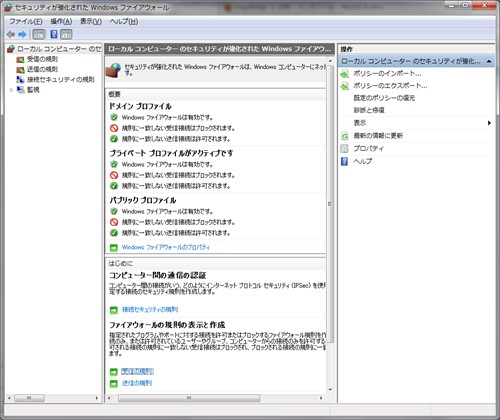Expand the 監視 node arrow

click(x=11, y=90)
